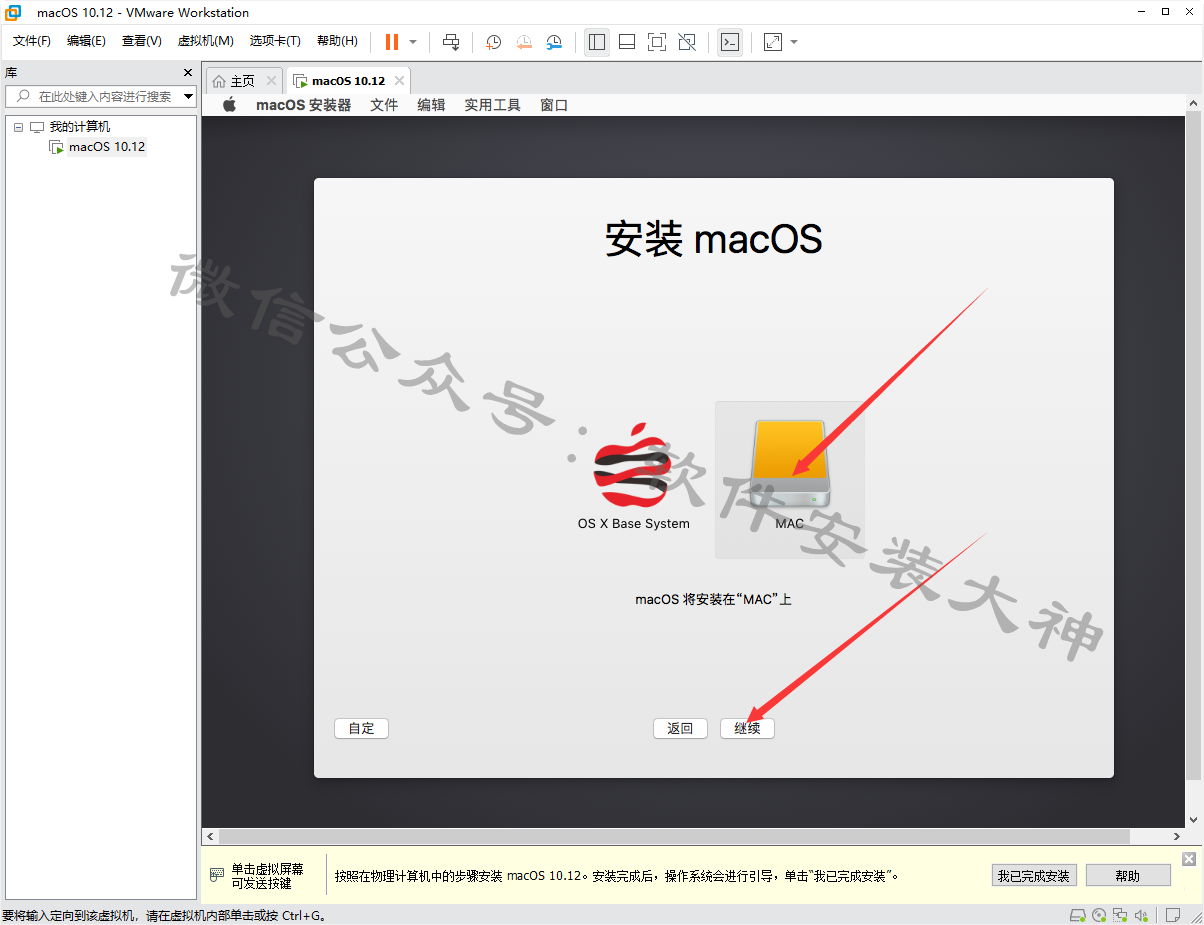Toggle thumbnail bar view icon
The height and width of the screenshot is (925, 1204).
627,42
